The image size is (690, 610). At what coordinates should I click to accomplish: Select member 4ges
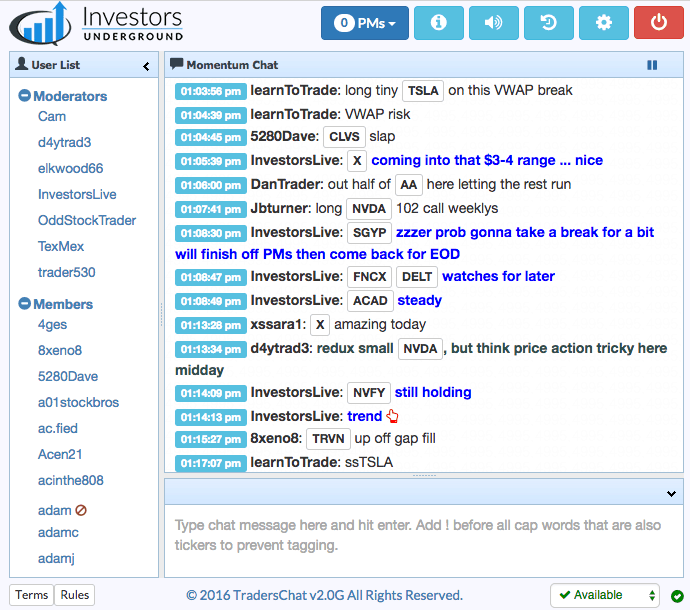(52, 324)
